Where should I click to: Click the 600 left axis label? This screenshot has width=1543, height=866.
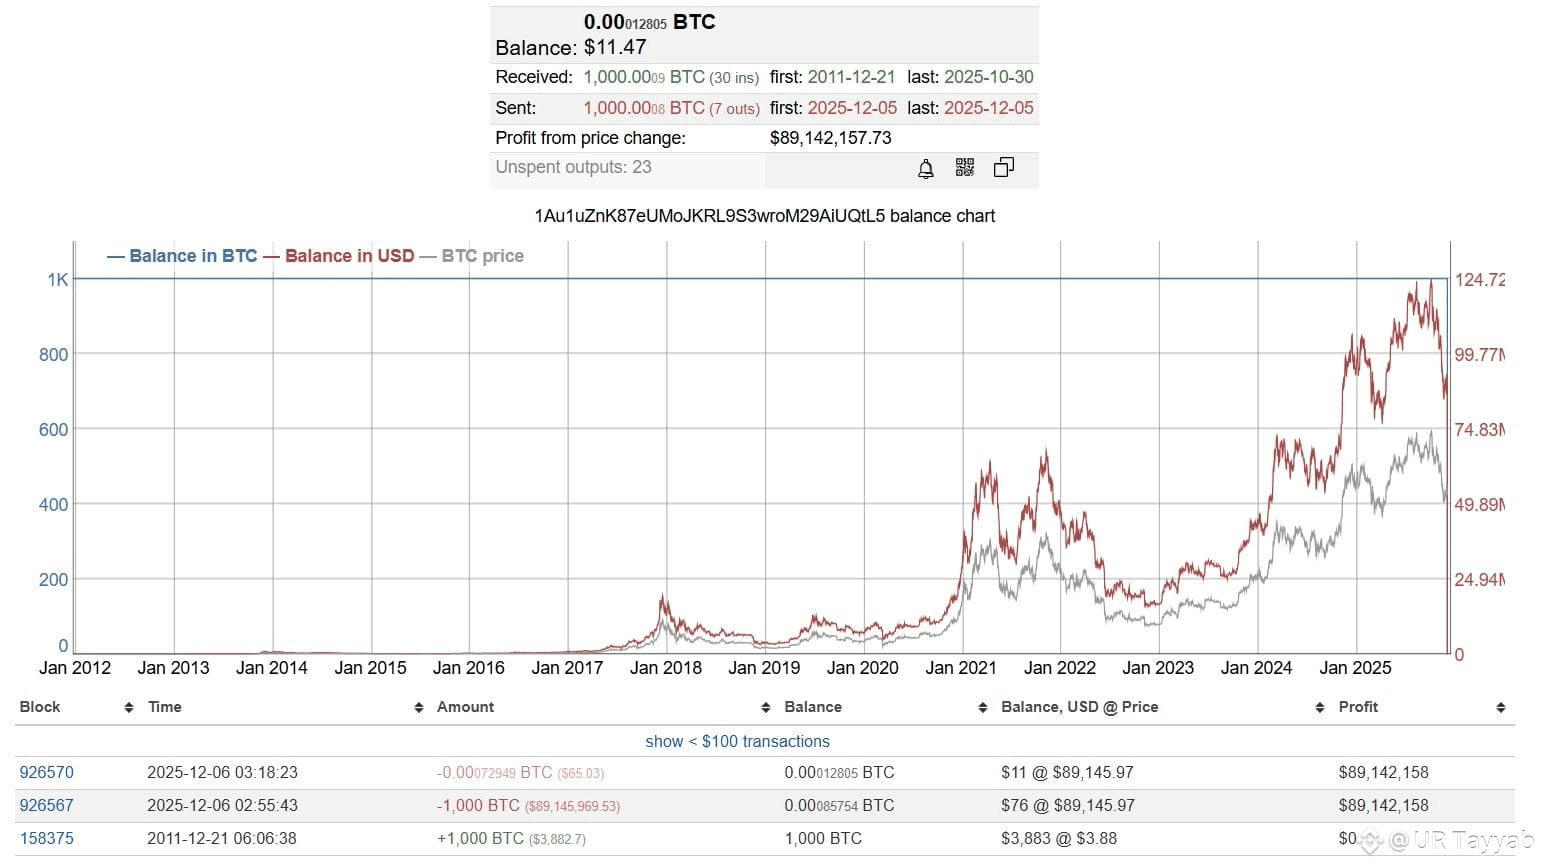(54, 430)
